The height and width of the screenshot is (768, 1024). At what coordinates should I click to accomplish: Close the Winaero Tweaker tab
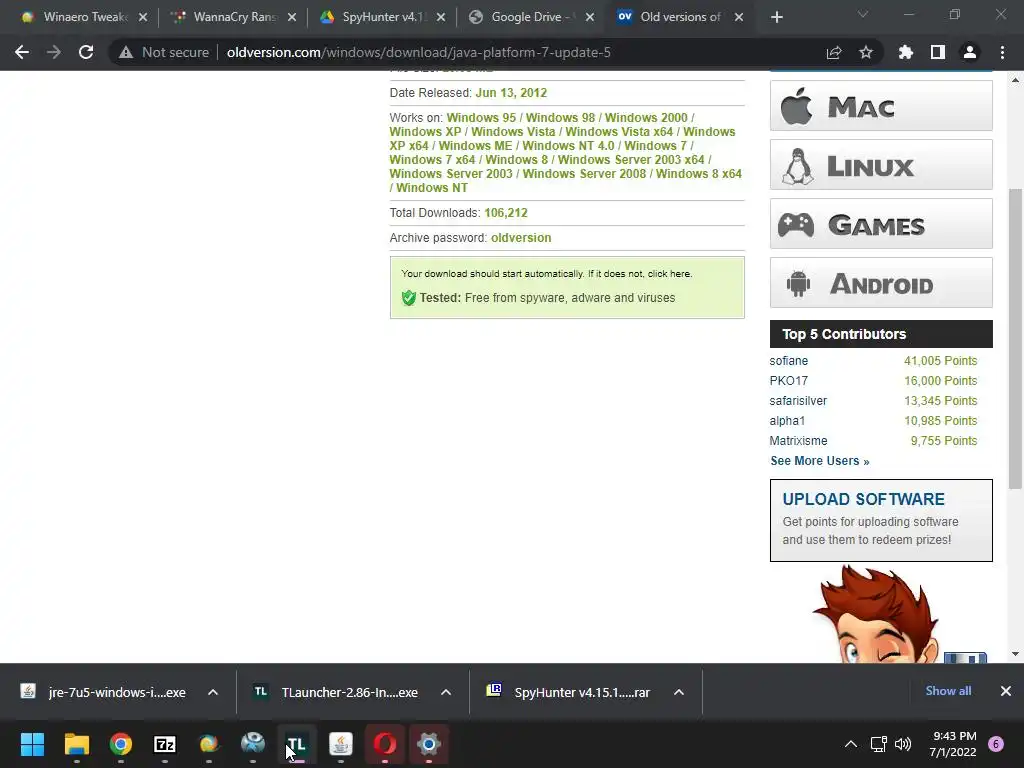tap(143, 17)
